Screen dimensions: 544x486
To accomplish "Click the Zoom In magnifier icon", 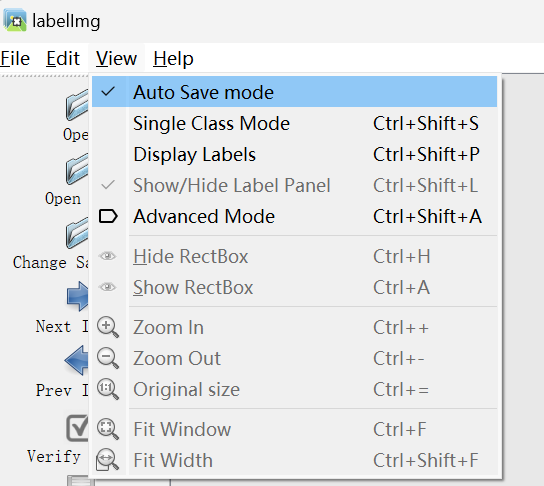I will (108, 327).
